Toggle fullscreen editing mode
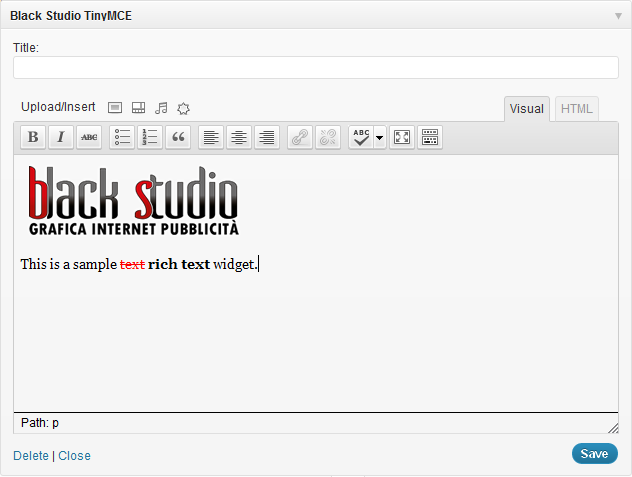Screen dimensions: 632x477 click(x=402, y=137)
